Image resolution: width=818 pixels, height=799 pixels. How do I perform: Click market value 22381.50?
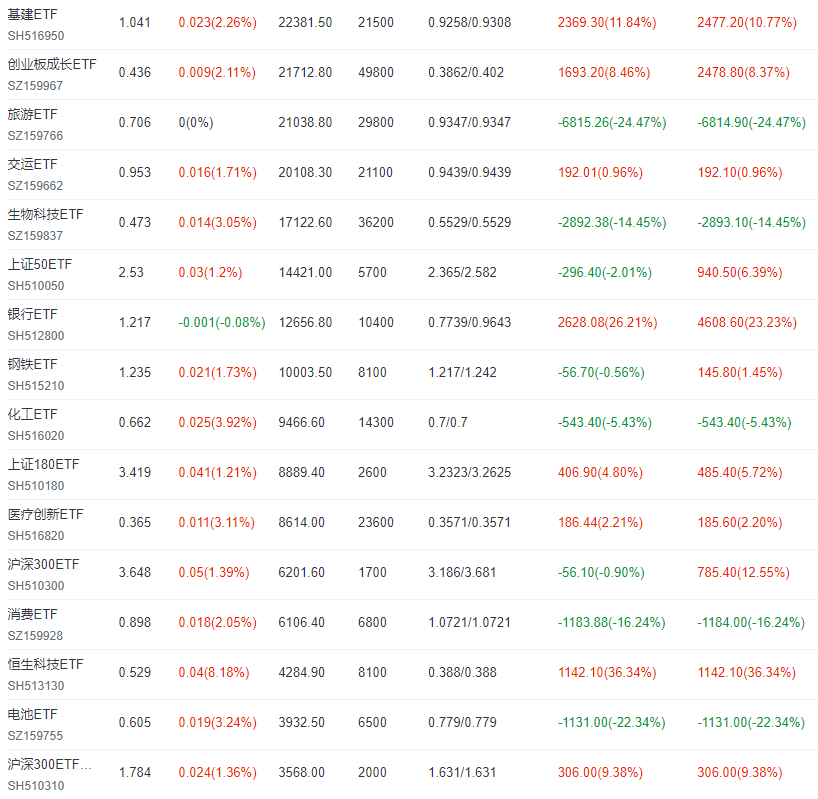click(305, 23)
